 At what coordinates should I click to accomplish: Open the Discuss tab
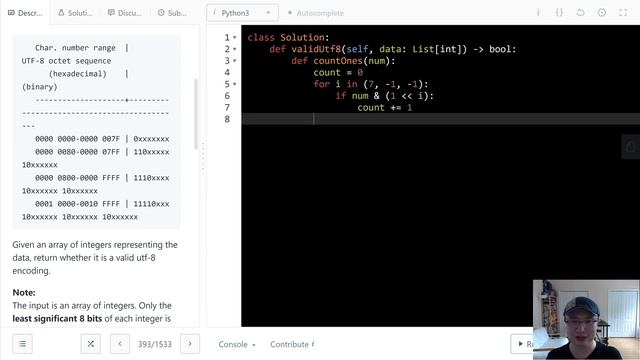click(124, 13)
